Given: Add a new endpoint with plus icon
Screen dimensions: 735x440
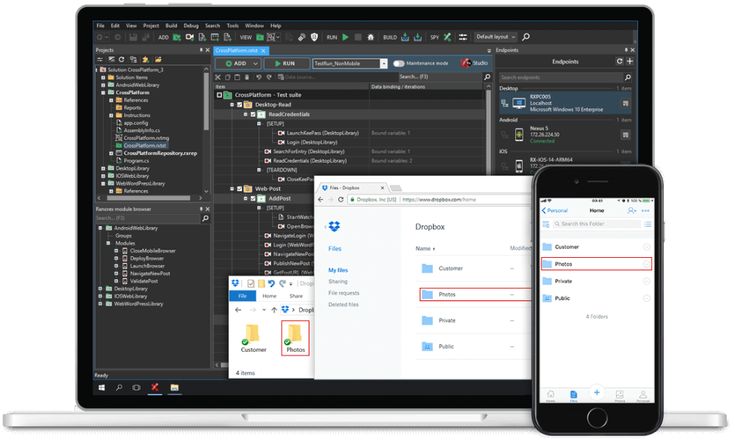Looking at the screenshot, I should tap(630, 61).
